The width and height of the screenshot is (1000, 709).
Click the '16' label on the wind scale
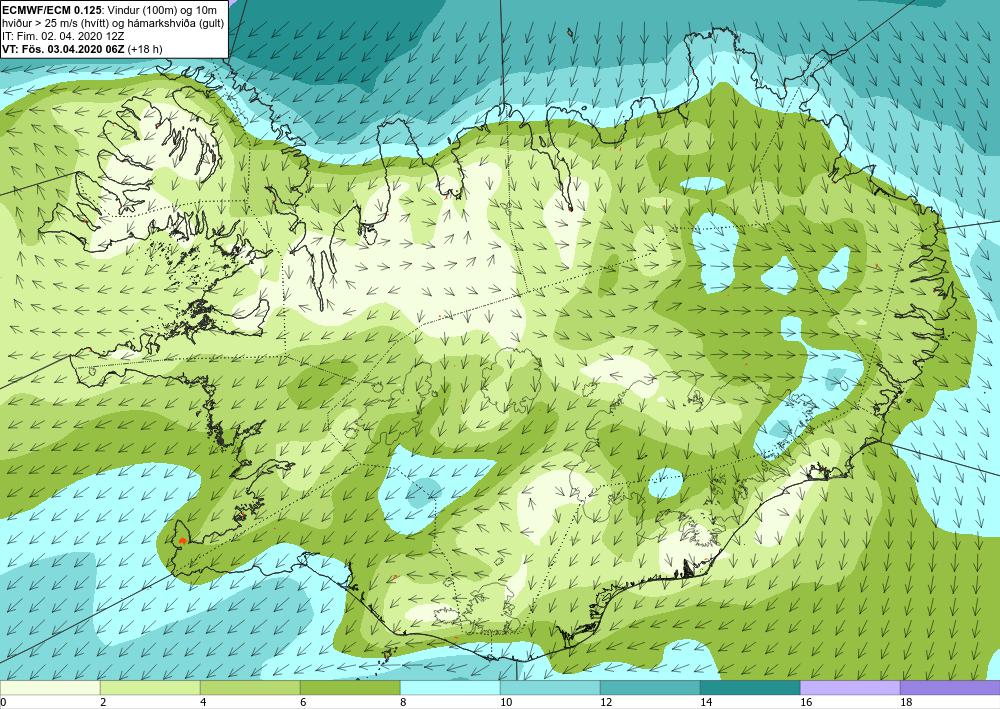click(x=806, y=703)
